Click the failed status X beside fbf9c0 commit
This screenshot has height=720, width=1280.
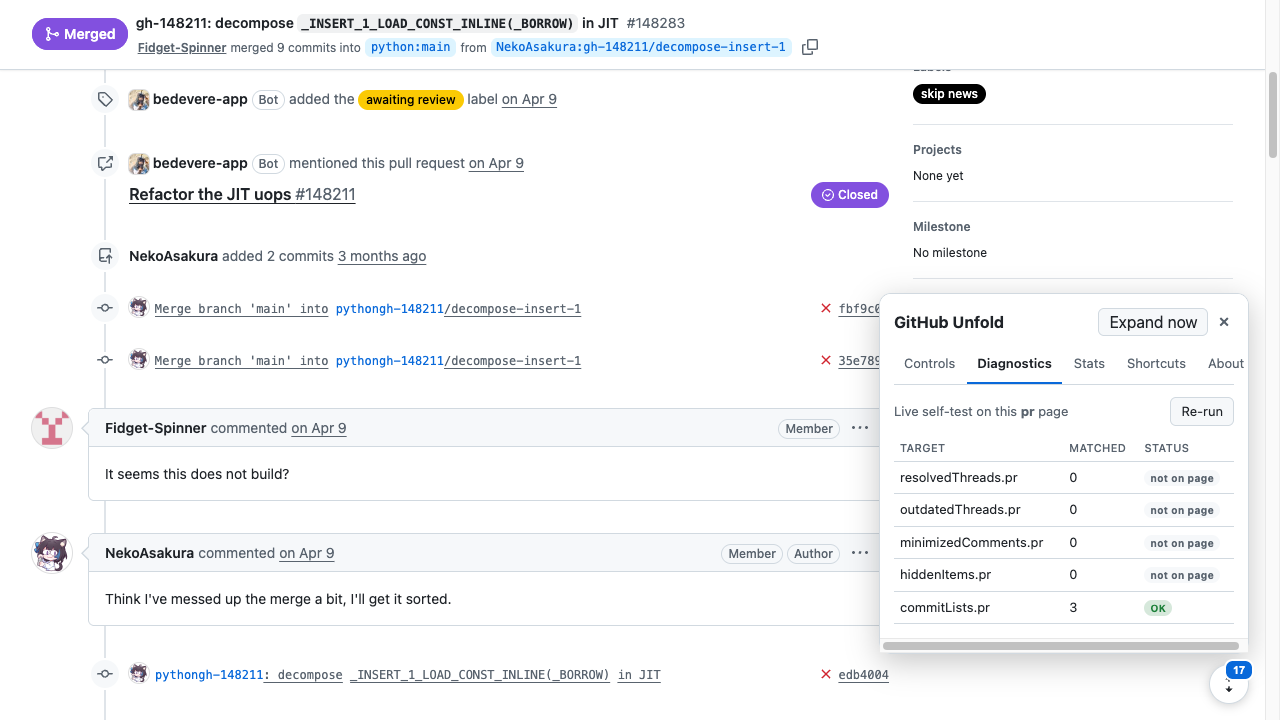(x=826, y=309)
